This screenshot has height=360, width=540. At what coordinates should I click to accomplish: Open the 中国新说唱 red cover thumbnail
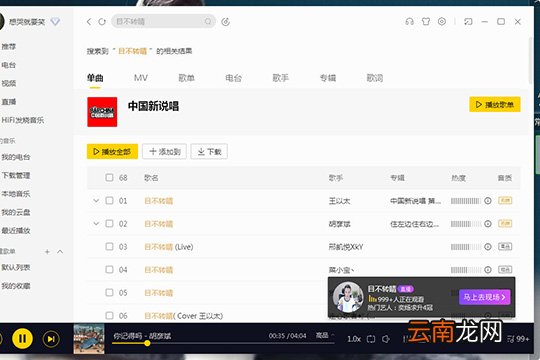102,112
